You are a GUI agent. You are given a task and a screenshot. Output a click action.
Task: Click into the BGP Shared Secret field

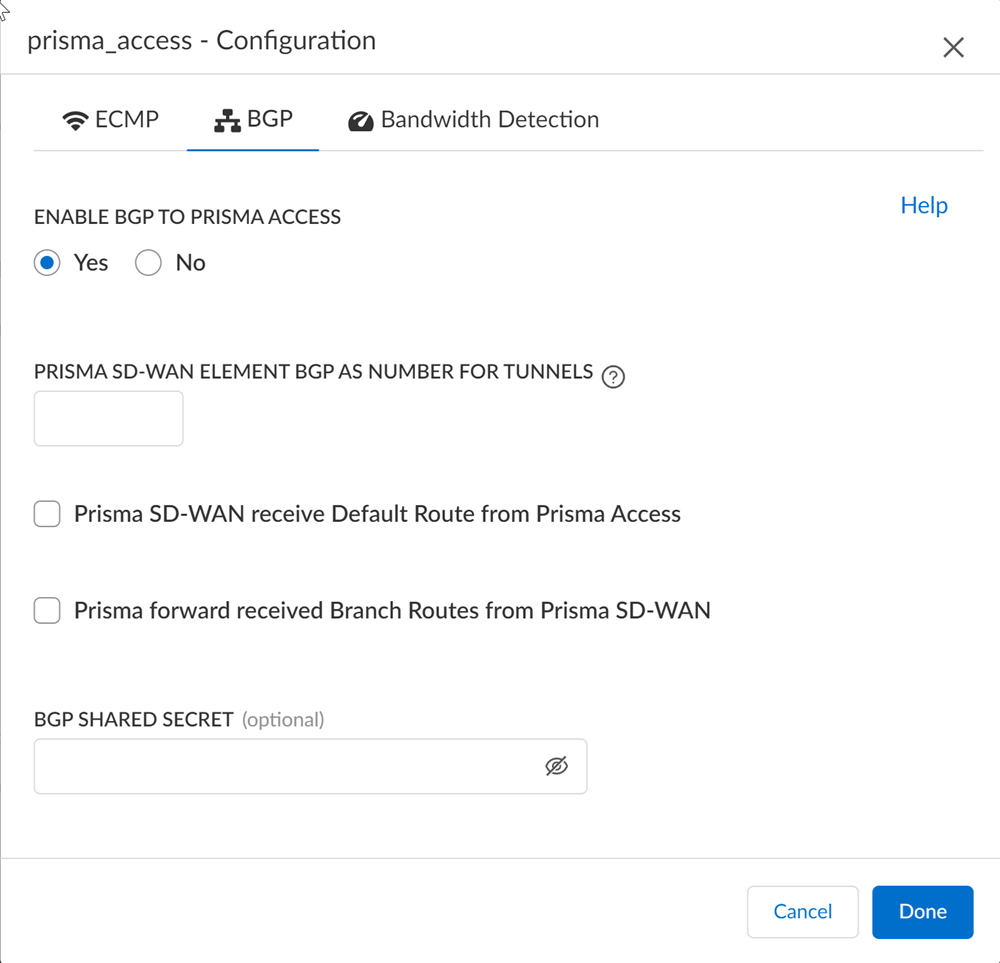pos(285,766)
